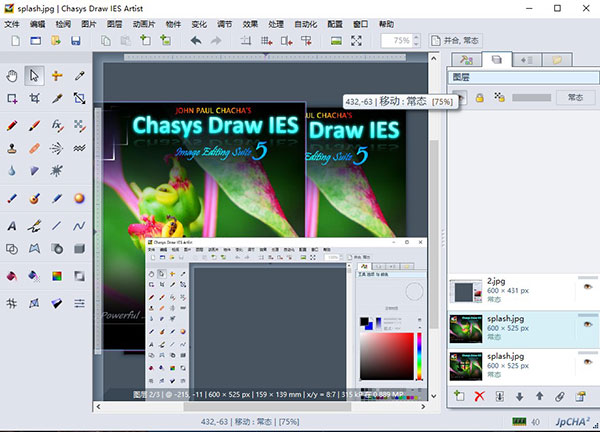
Task: Open the settings sliders tool
Action: pyautogui.click(x=80, y=303)
